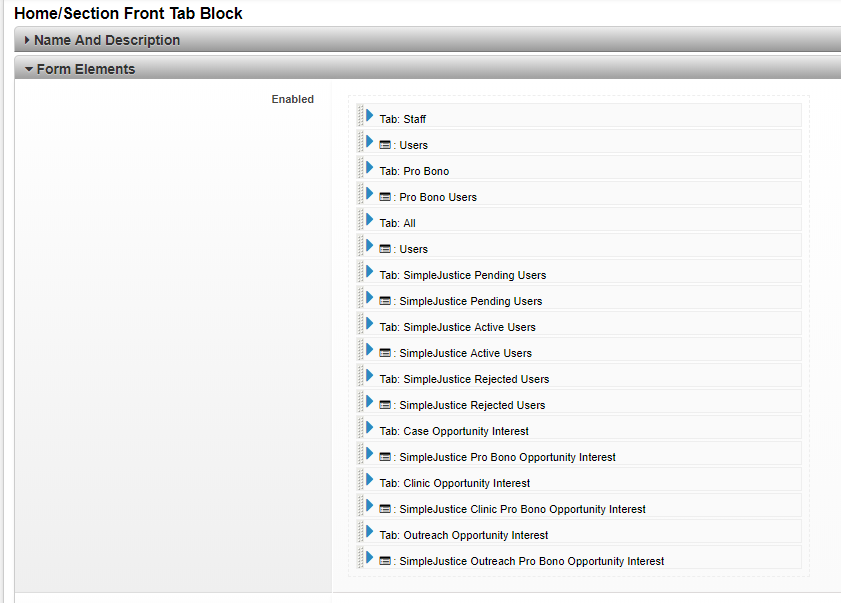Select ': SimpleJustice Active Users' block label

tap(462, 354)
